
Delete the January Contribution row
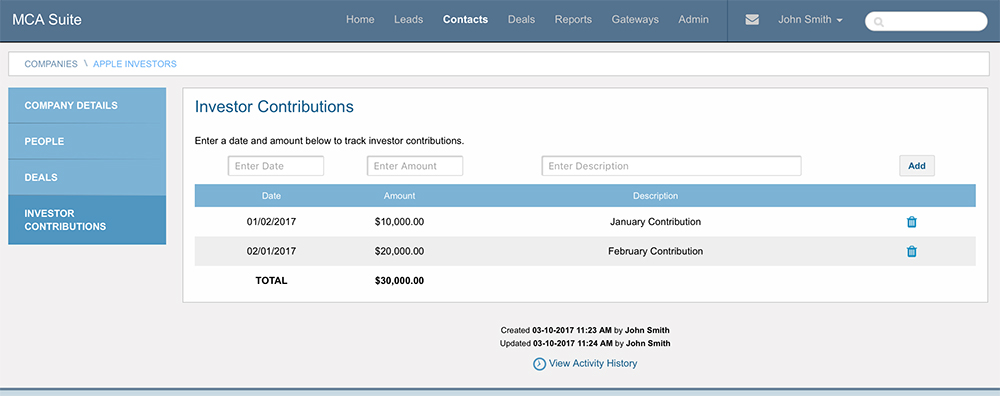coord(911,222)
